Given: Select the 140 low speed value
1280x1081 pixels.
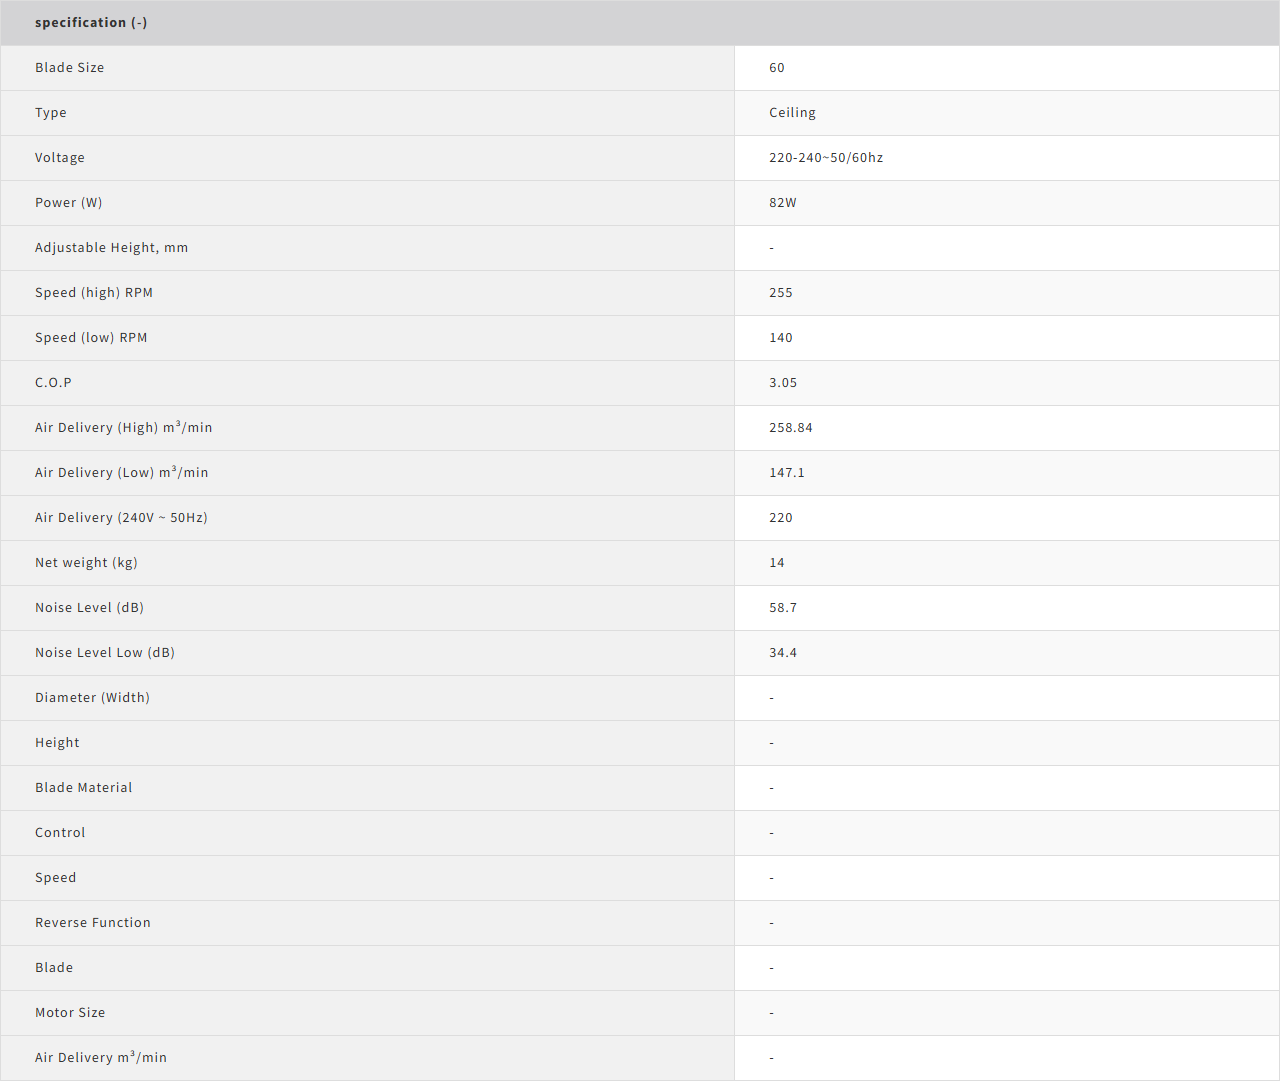Looking at the screenshot, I should pyautogui.click(x=780, y=338).
